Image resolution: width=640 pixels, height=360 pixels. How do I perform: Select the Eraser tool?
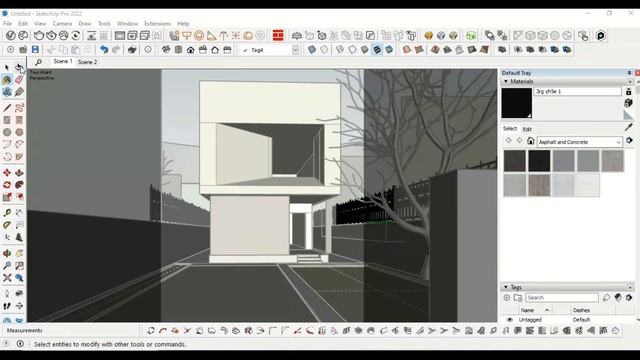click(19, 80)
